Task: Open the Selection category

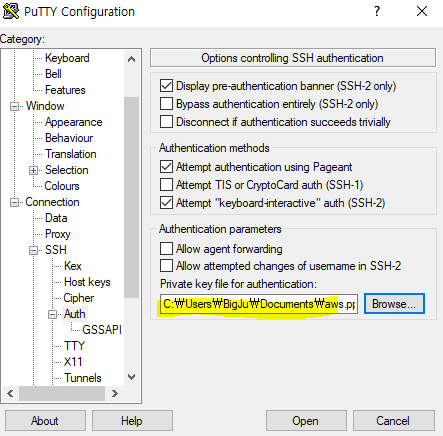Action: coord(66,170)
